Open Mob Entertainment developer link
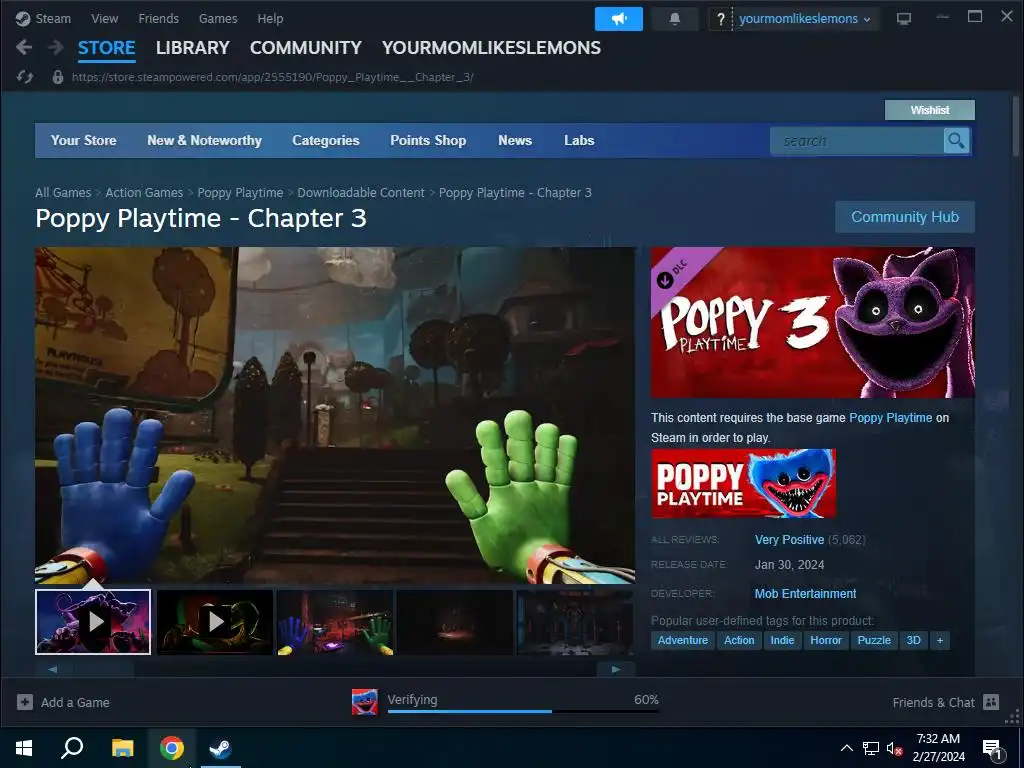 point(805,594)
